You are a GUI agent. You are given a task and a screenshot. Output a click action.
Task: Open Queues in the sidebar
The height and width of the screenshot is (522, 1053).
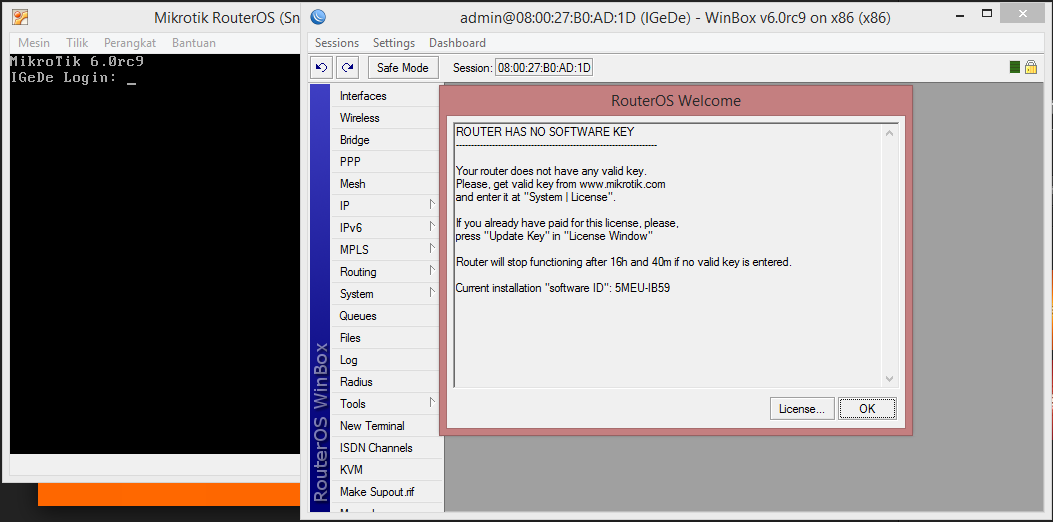(386, 316)
